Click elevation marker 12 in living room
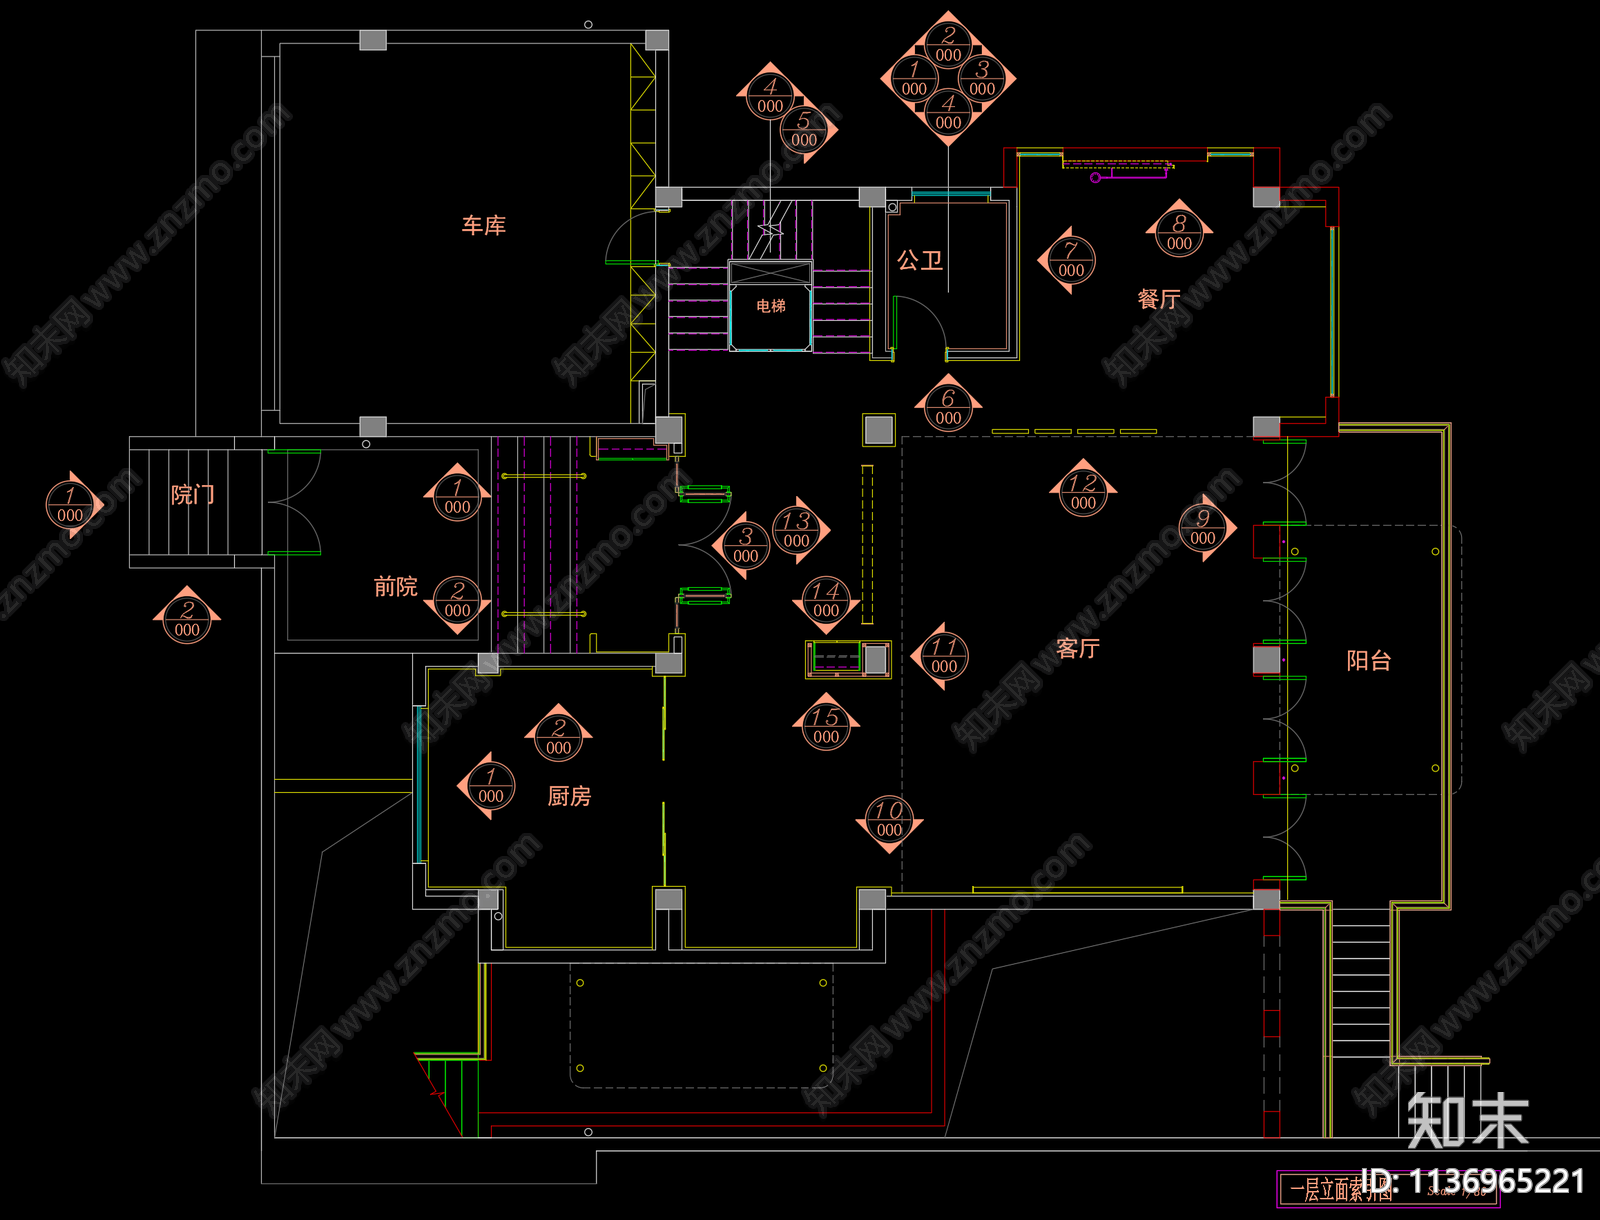The image size is (1600, 1220). pyautogui.click(x=1083, y=491)
